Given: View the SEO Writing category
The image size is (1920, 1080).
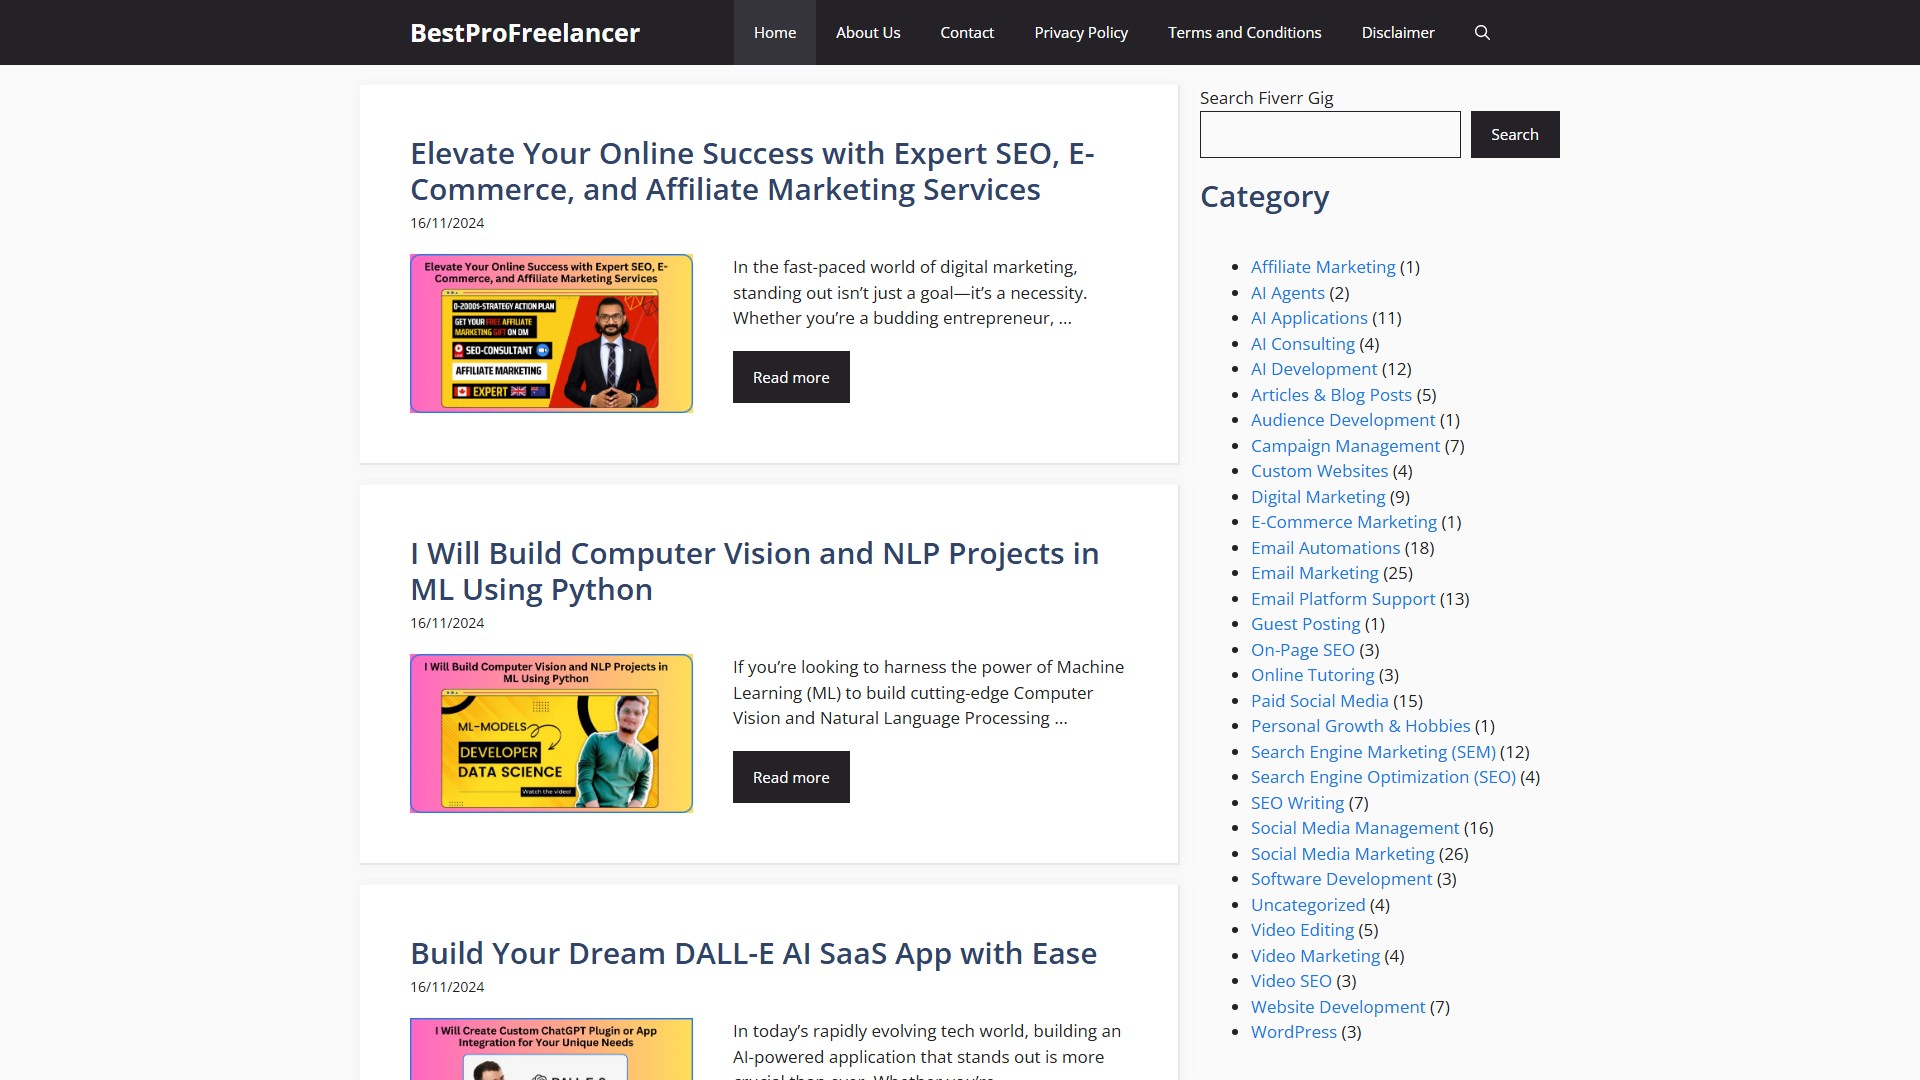Looking at the screenshot, I should point(1297,803).
